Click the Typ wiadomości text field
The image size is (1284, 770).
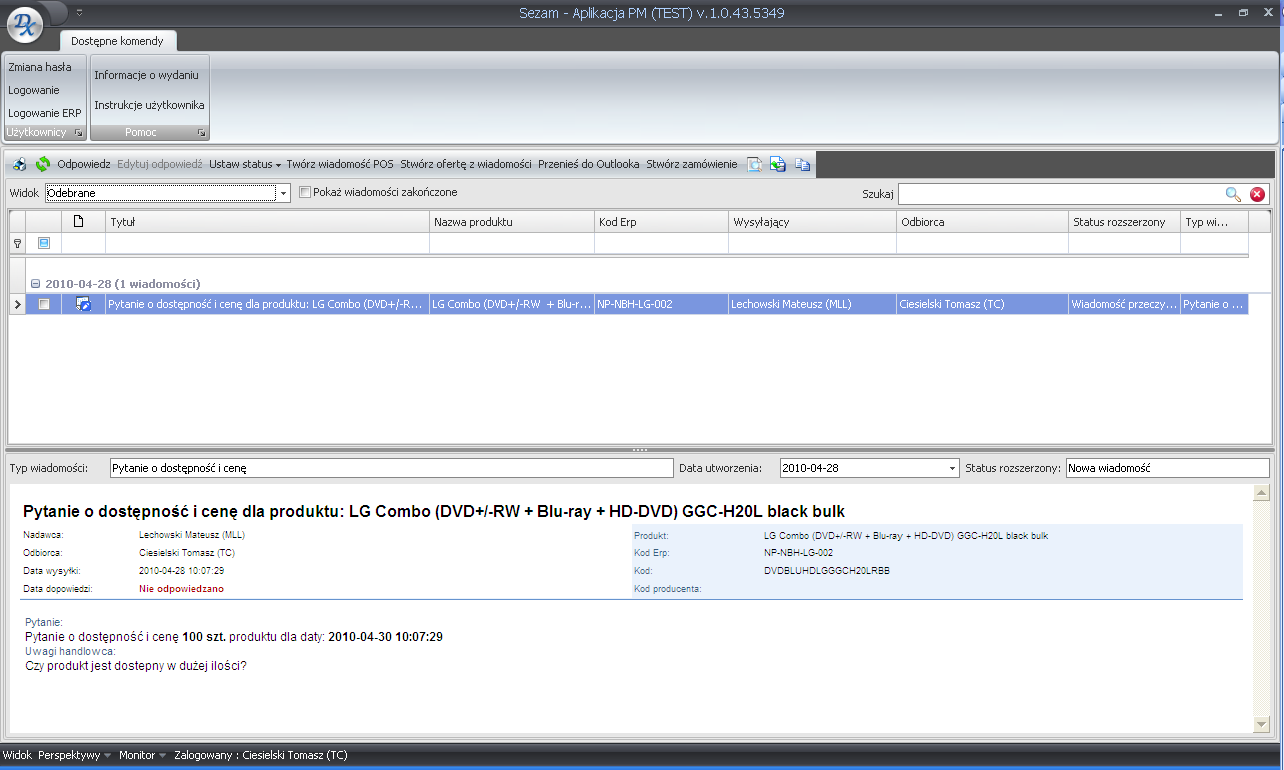392,468
